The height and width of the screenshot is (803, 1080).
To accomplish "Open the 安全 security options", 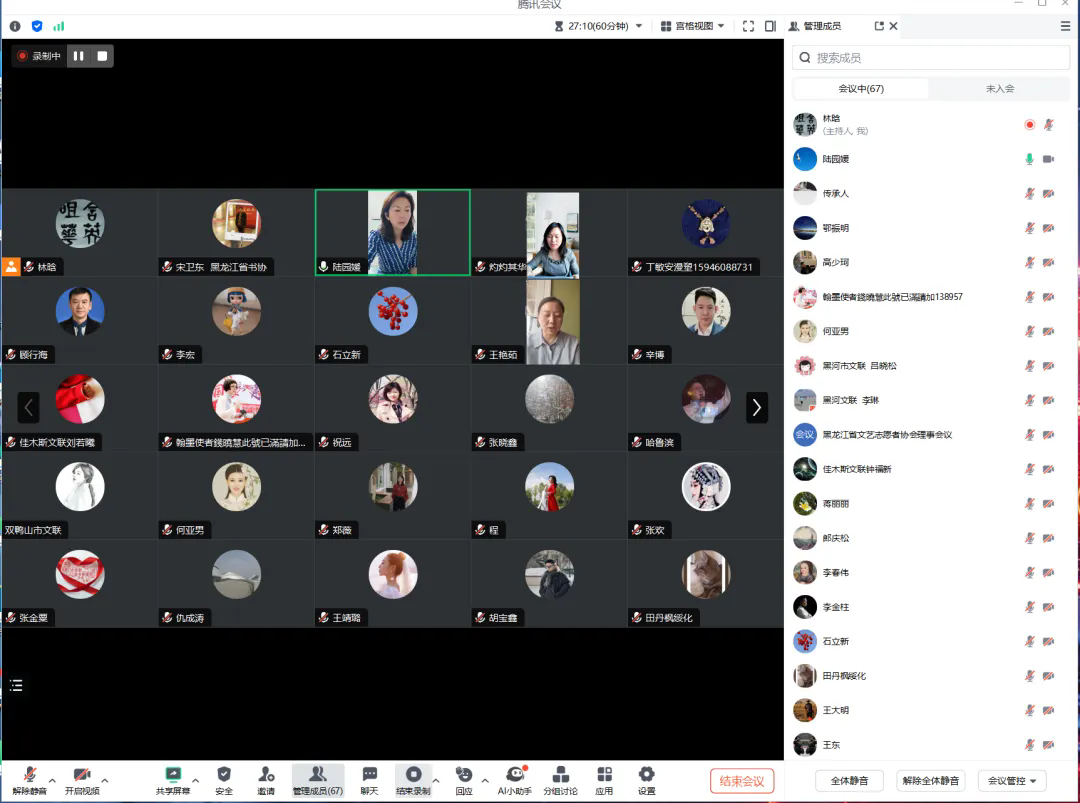I will (x=224, y=779).
